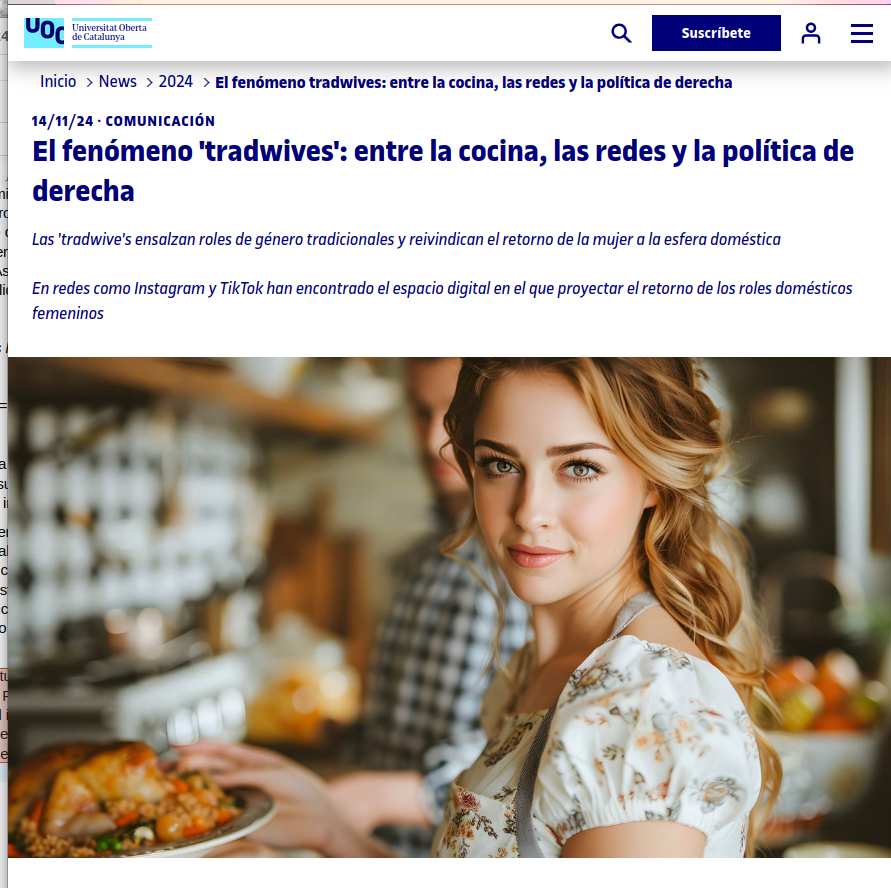Click the COMUNICACIÓN category label
891x888 pixels.
click(160, 121)
